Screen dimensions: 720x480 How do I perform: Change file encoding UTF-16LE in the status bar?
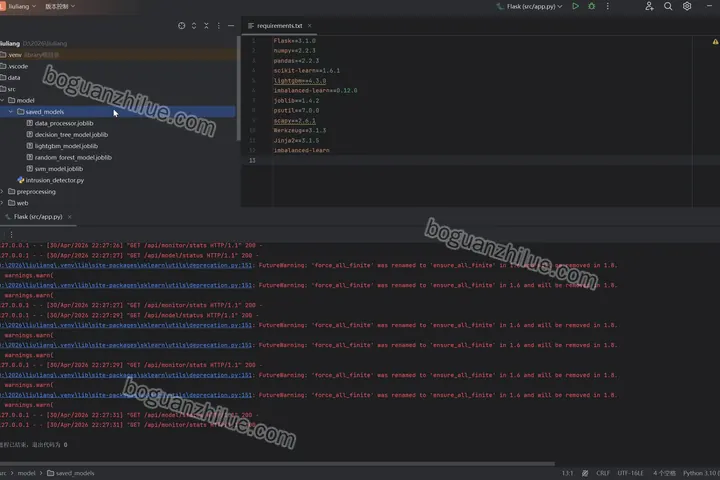[x=630, y=473]
